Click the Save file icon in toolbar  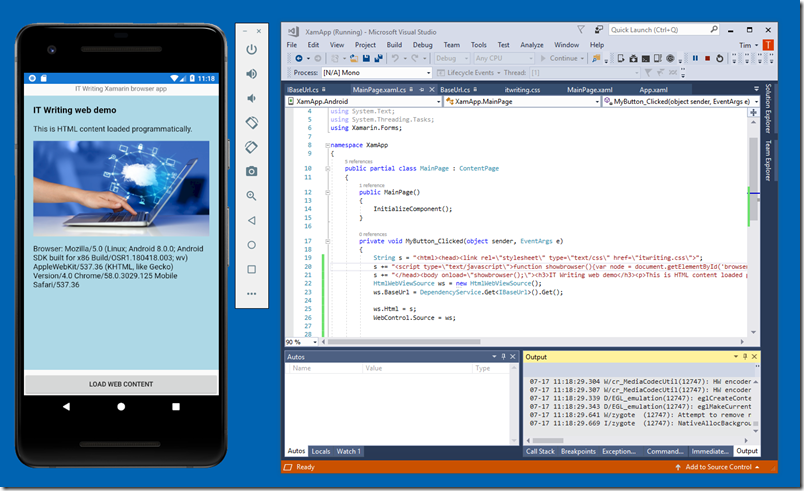[x=366, y=58]
